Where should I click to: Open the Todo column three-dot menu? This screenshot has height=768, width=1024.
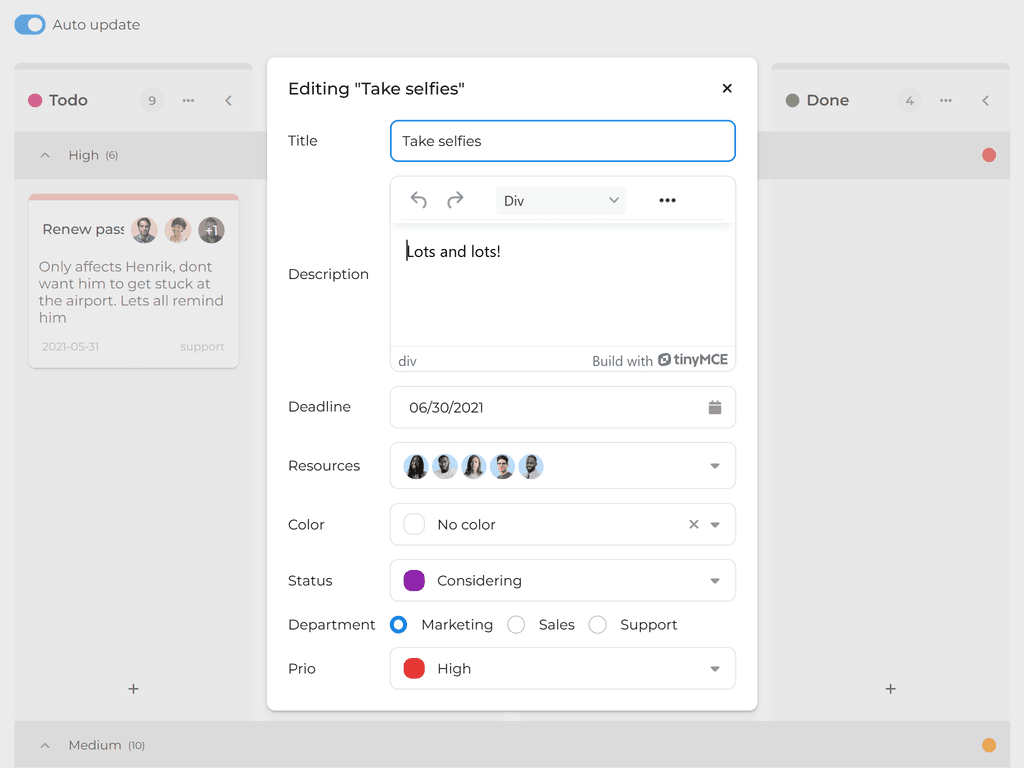(x=188, y=100)
